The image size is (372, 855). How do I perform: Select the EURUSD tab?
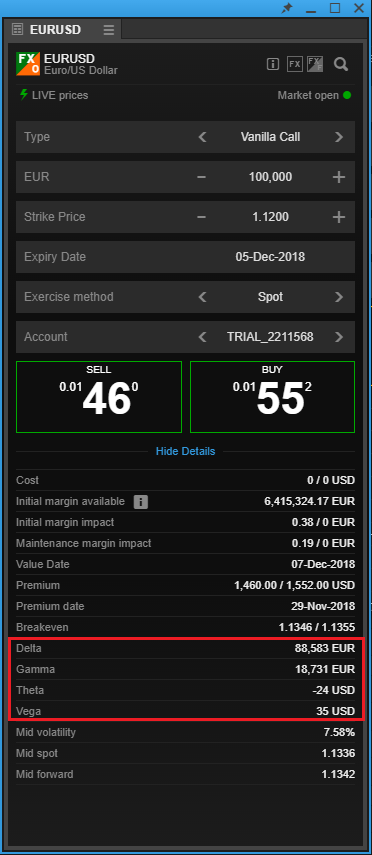(55, 29)
